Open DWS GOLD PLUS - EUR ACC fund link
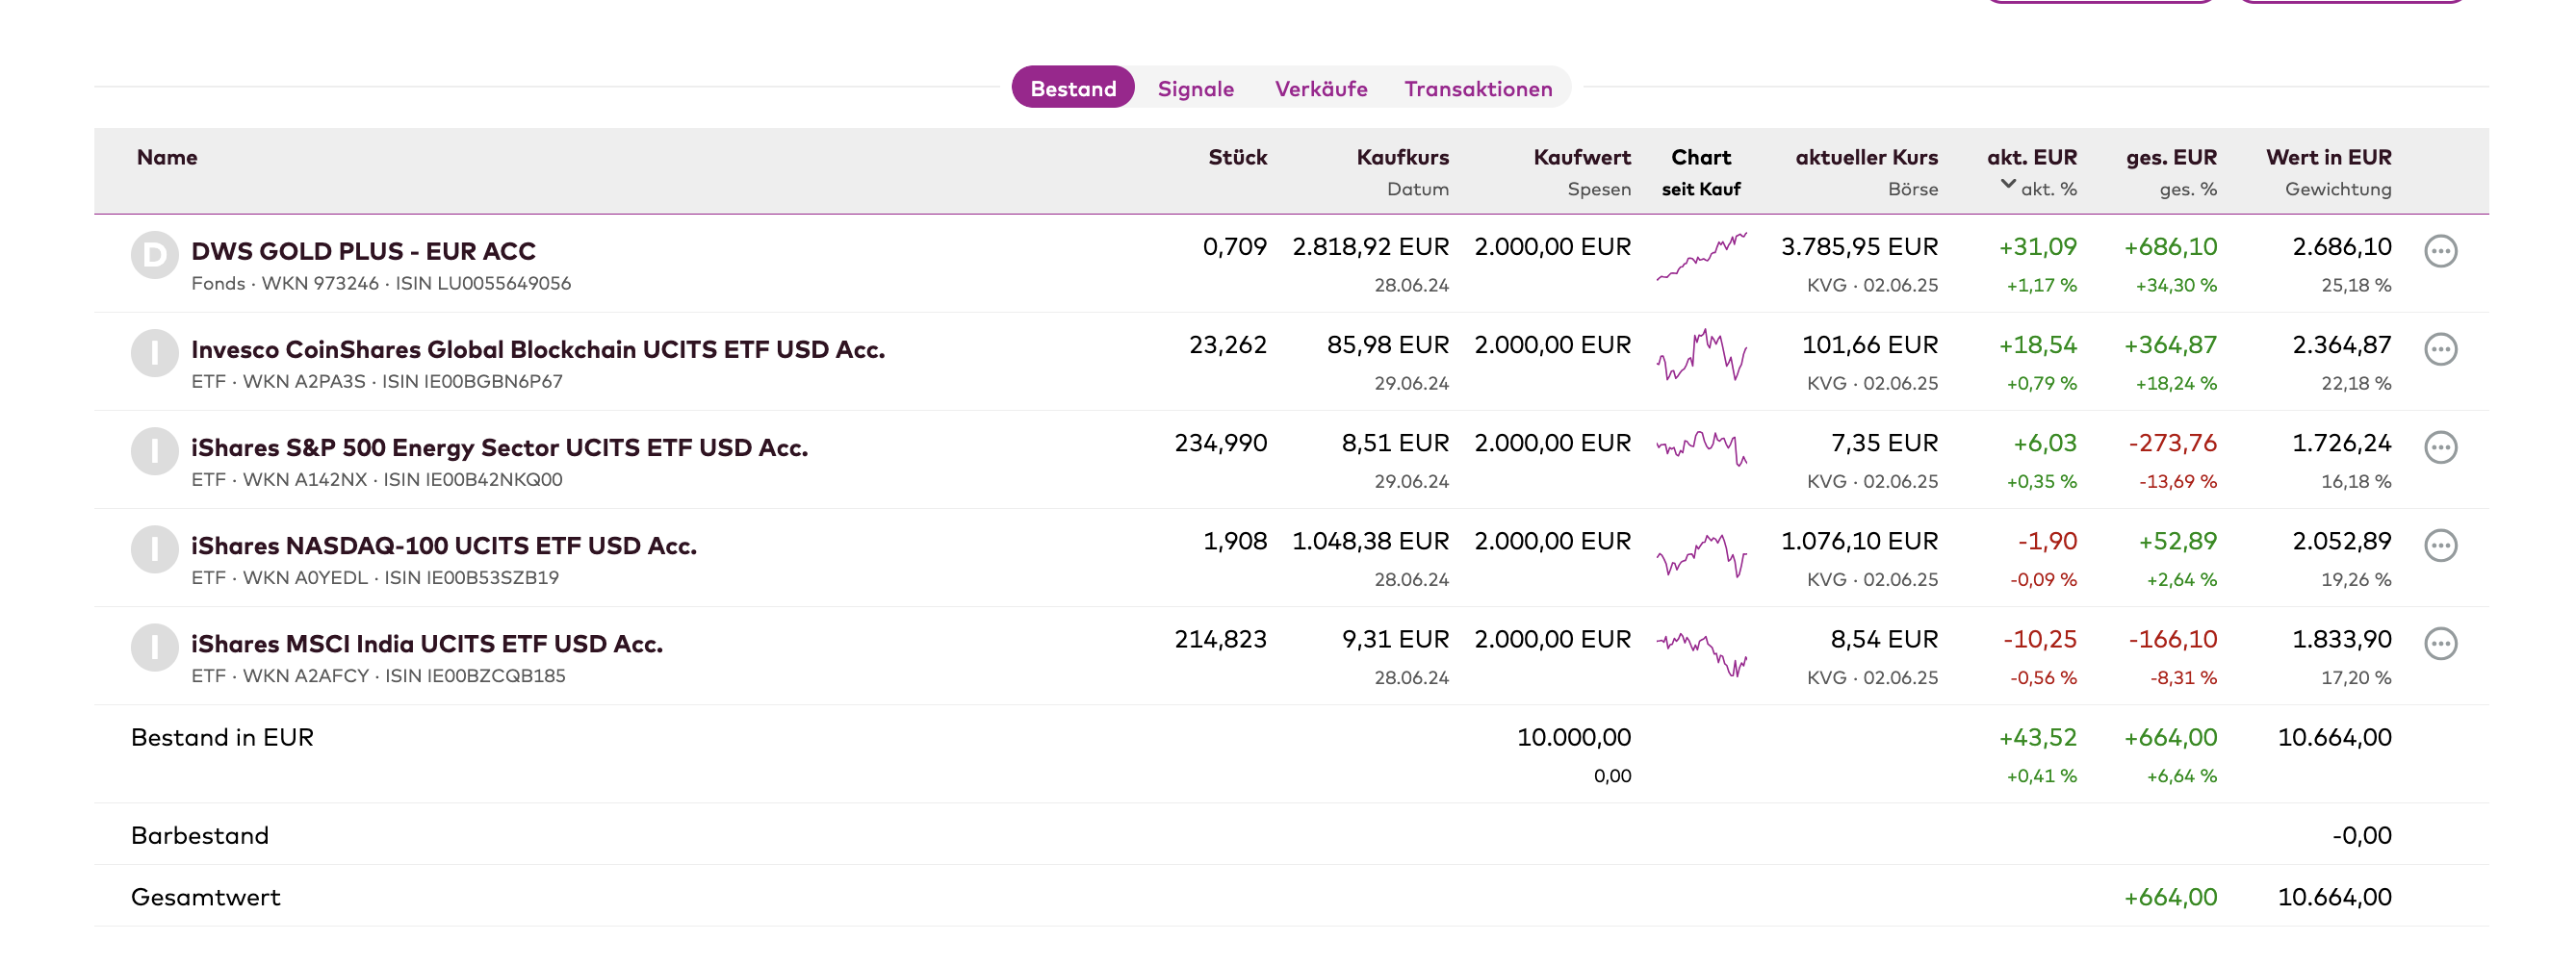 363,251
